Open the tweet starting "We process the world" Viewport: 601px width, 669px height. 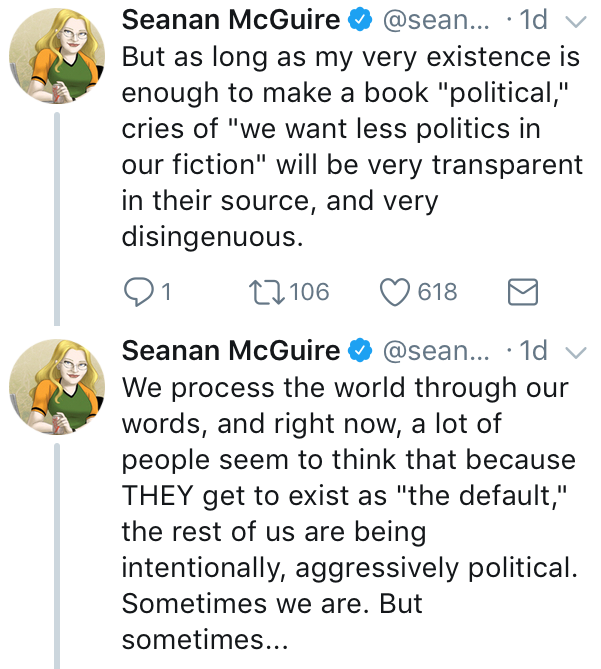coord(350,500)
